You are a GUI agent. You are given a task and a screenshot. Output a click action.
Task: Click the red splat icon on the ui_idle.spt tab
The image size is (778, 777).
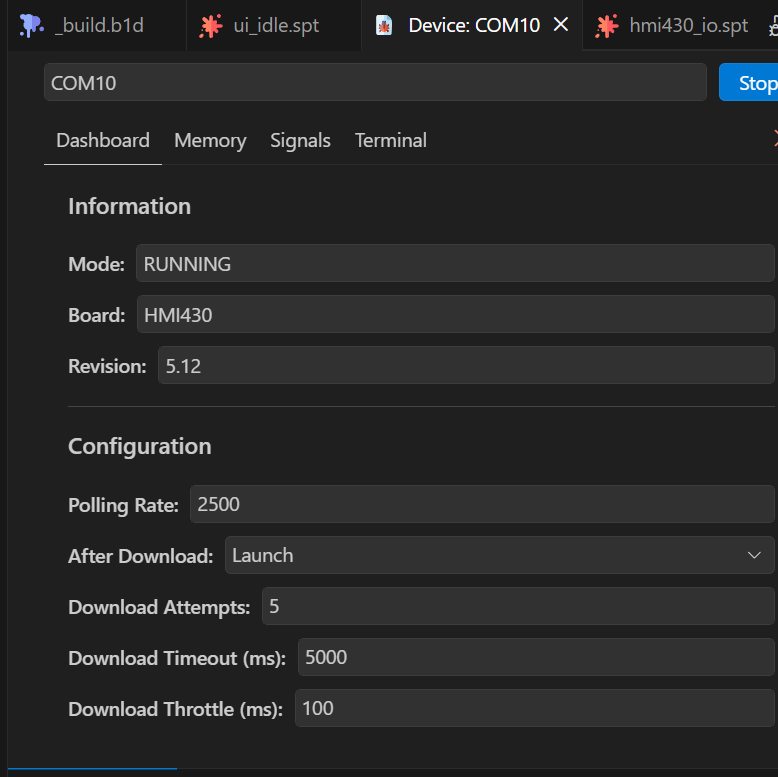tap(211, 26)
